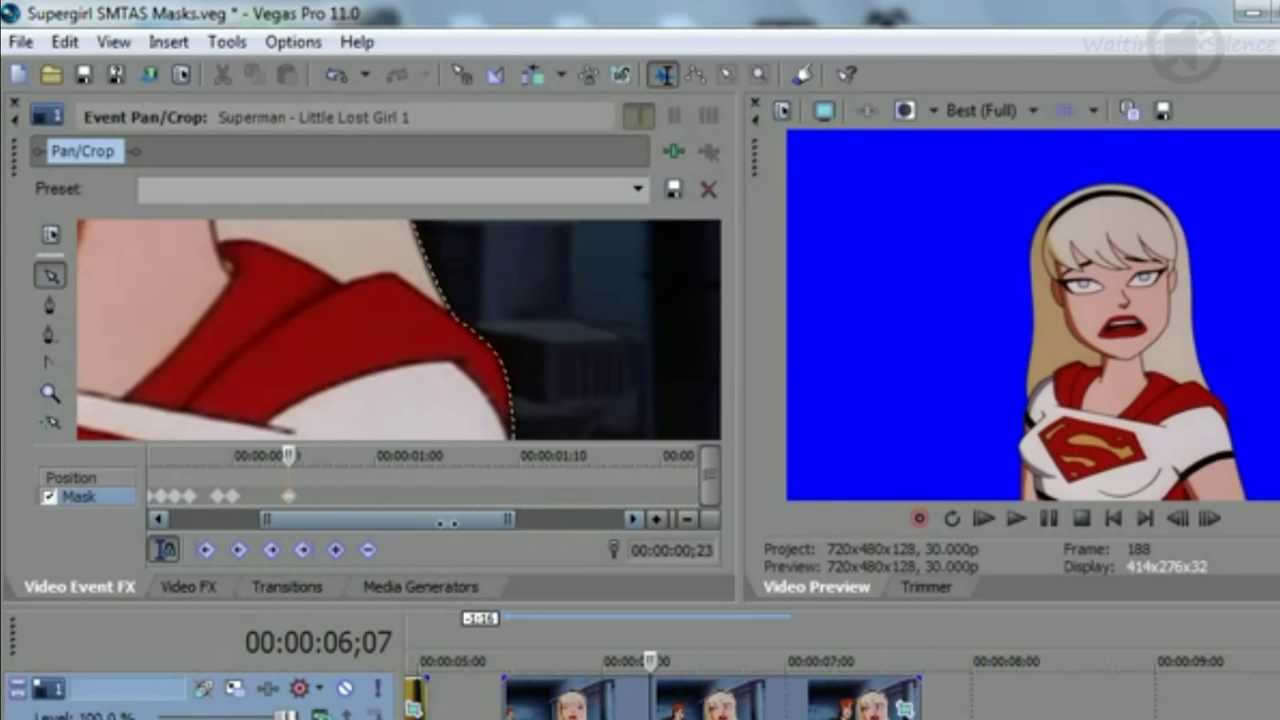Viewport: 1280px width, 720px height.
Task: Open the Help menu
Action: [x=357, y=42]
